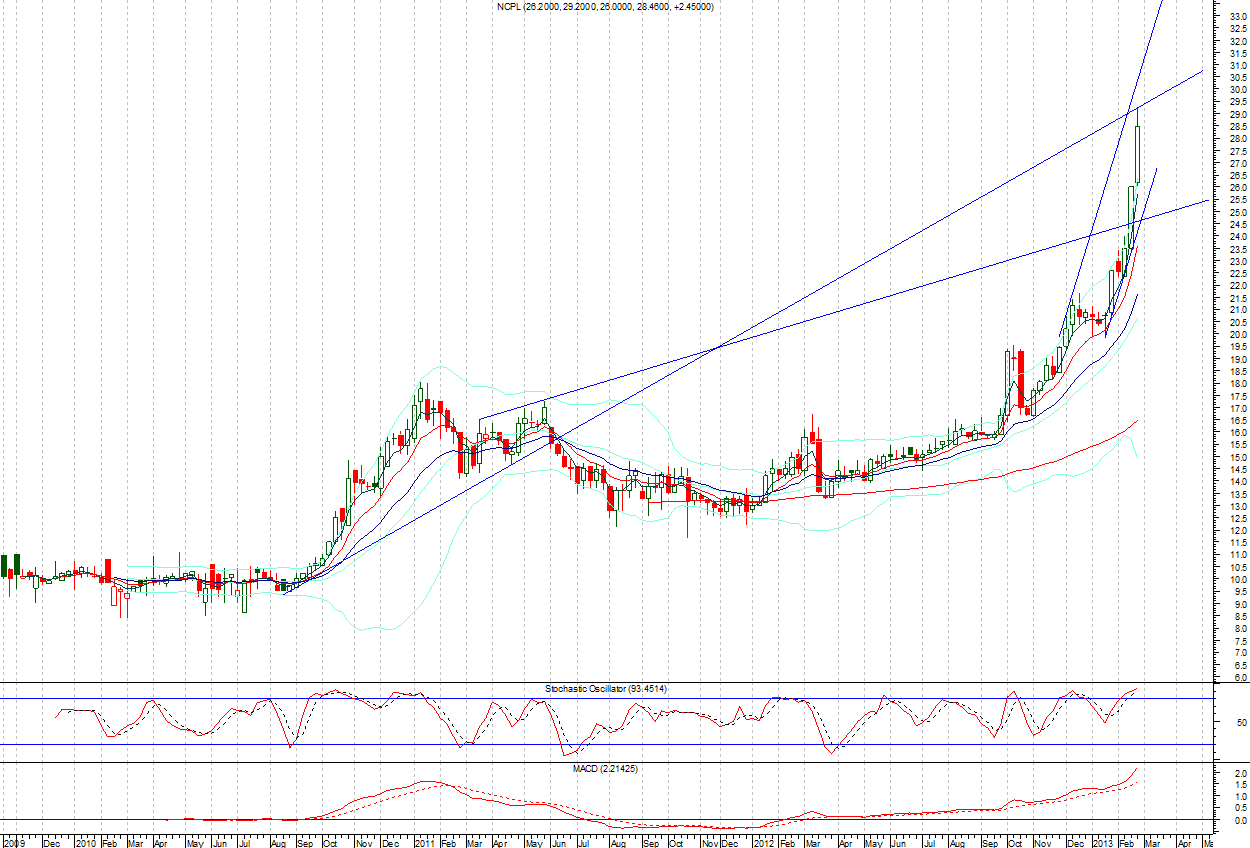Select the 2012 year label on time axis

763,842
